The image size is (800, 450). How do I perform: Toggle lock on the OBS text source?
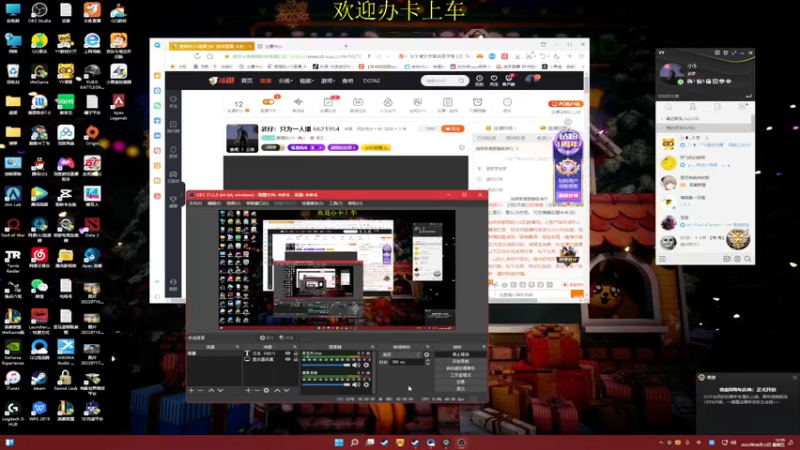(x=295, y=353)
